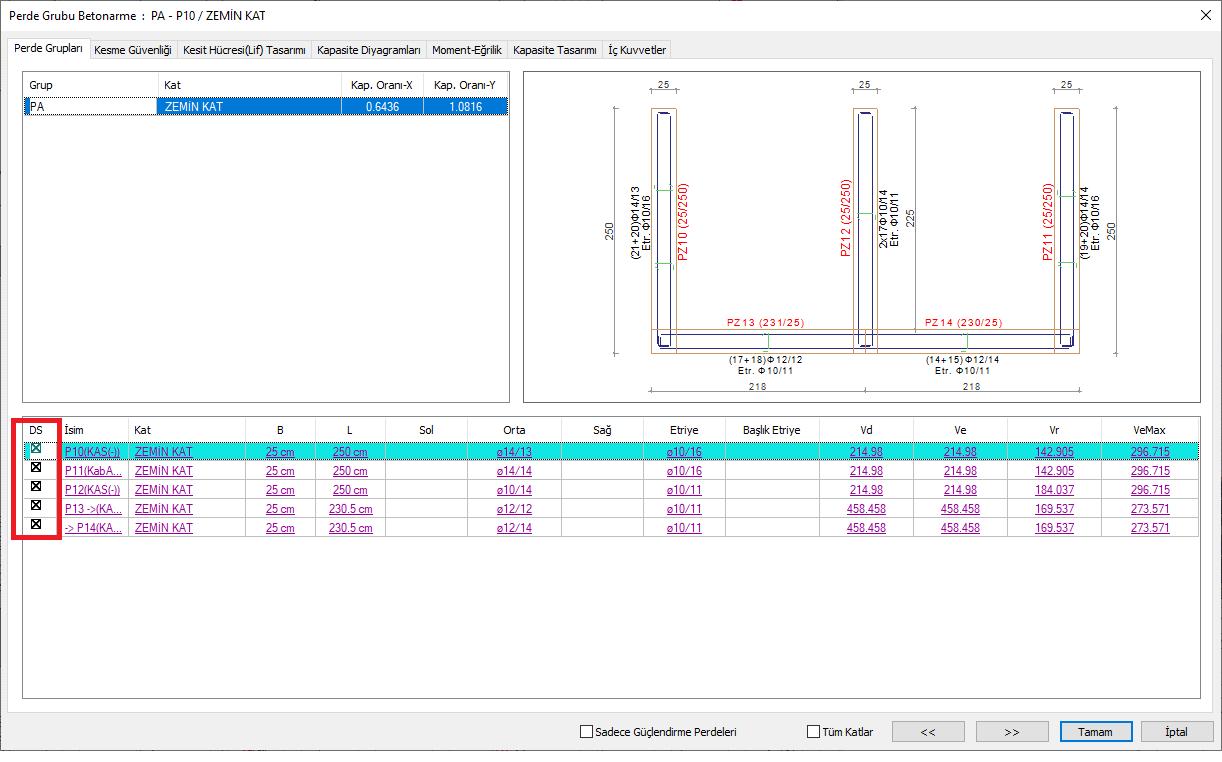Image resolution: width=1222 pixels, height=762 pixels.
Task: Click PZ14 (230/25) label in drawing
Action: 963,322
